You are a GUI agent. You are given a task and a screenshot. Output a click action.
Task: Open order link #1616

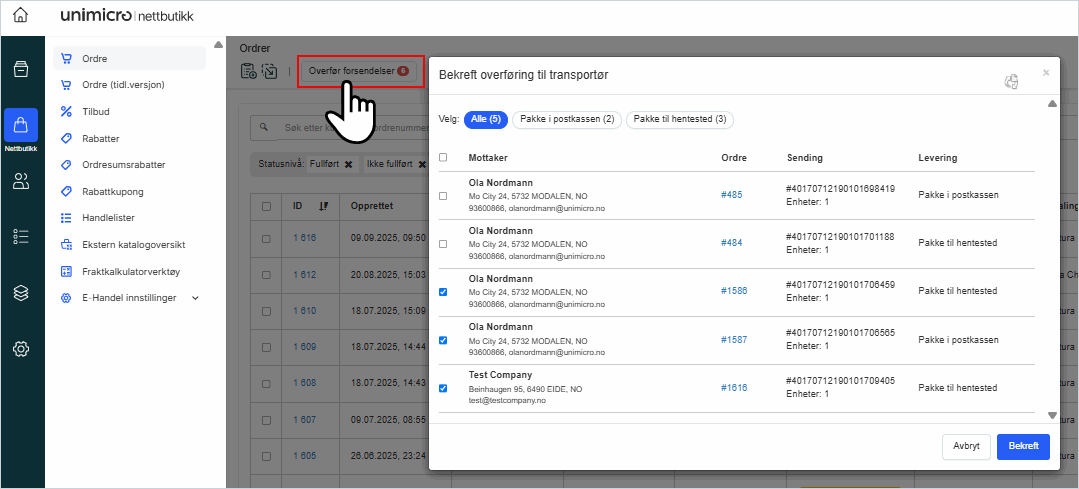click(733, 388)
